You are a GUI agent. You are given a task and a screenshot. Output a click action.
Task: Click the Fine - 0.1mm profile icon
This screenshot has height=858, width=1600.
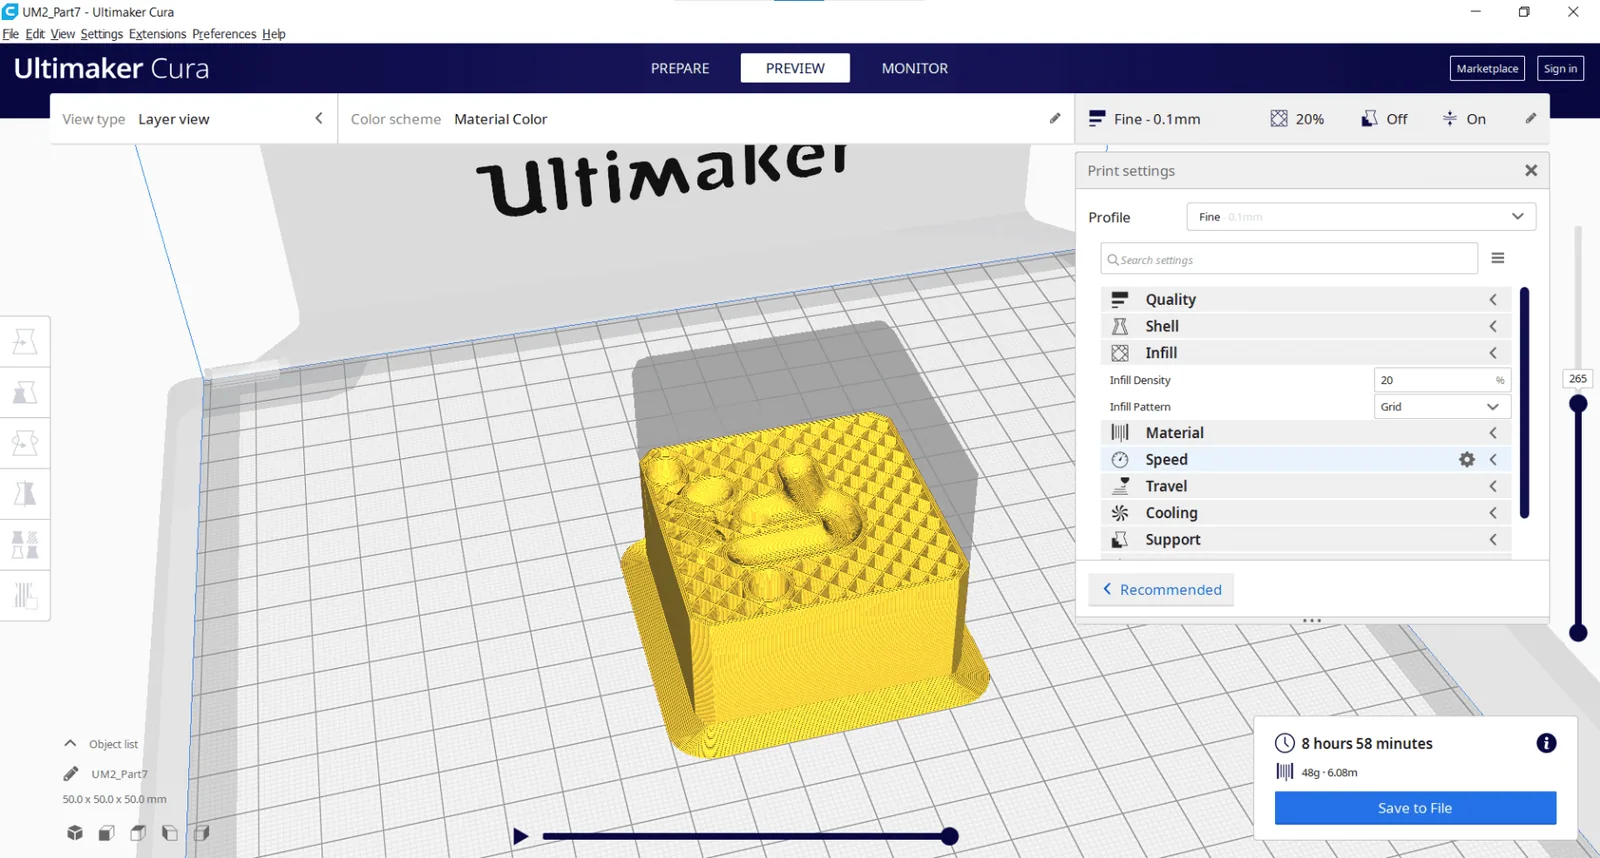point(1097,119)
